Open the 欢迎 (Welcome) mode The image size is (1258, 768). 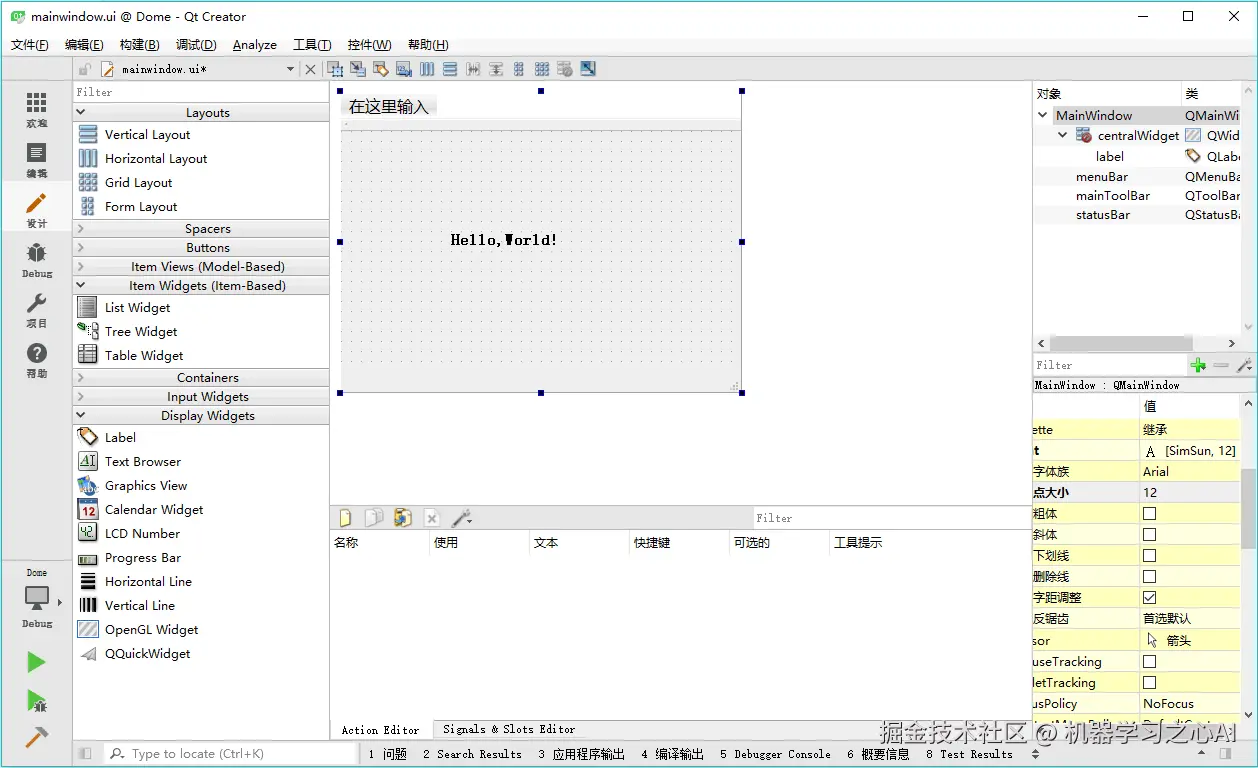tap(36, 109)
